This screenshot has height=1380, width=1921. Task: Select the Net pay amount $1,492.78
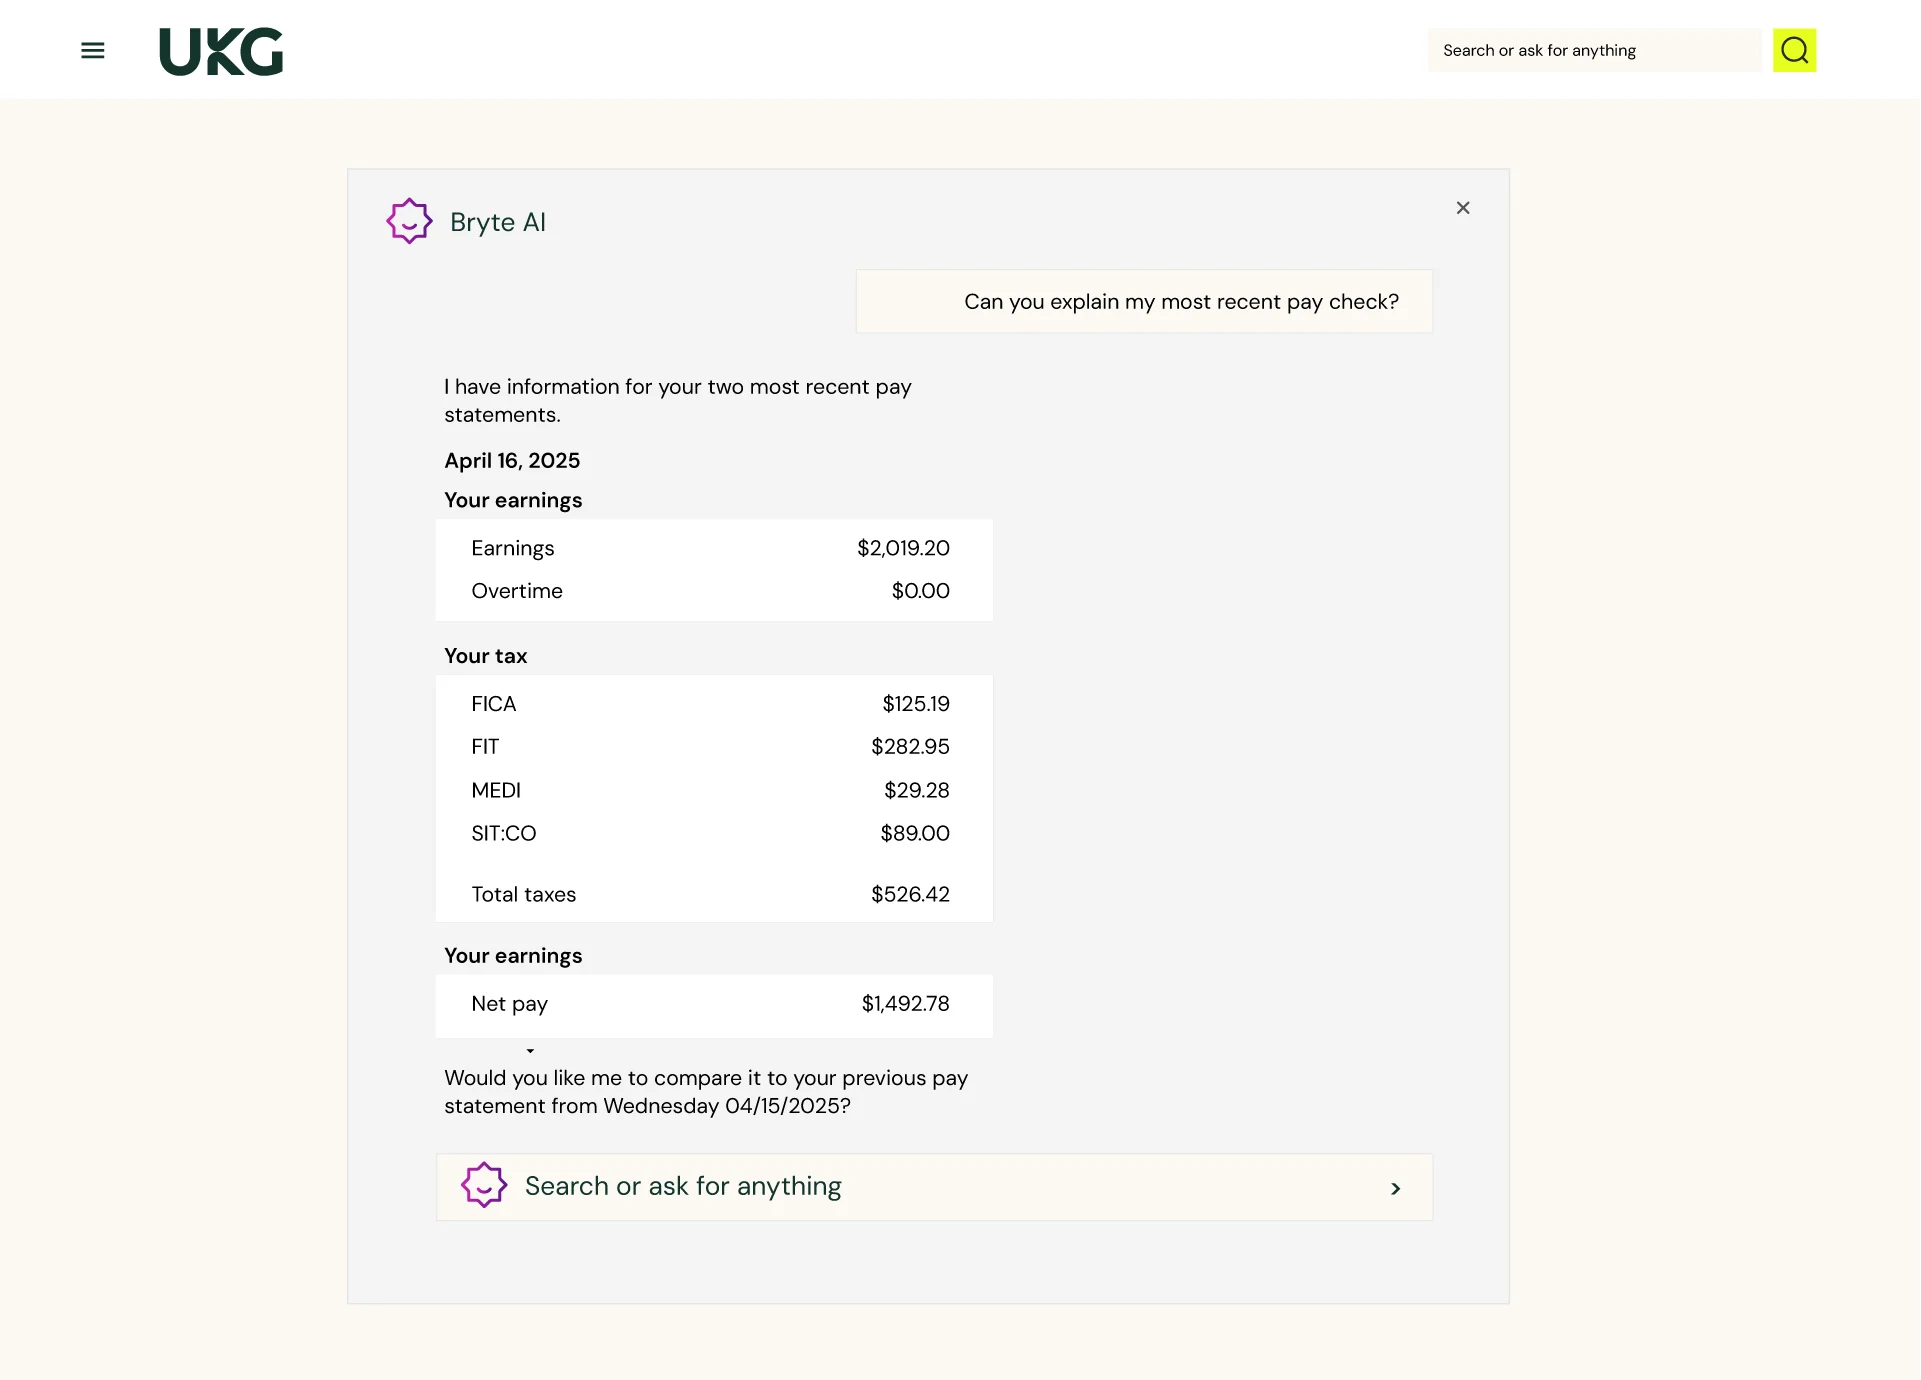click(905, 1003)
